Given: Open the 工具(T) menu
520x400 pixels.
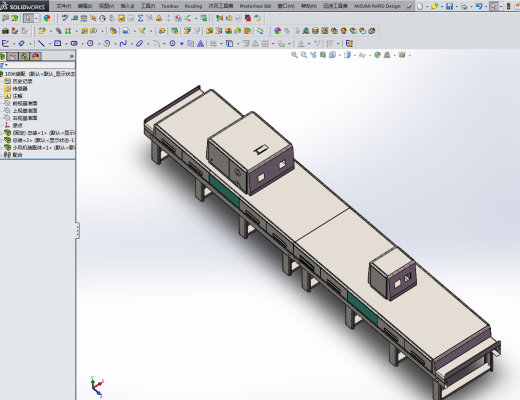Looking at the screenshot, I should click(x=148, y=6).
